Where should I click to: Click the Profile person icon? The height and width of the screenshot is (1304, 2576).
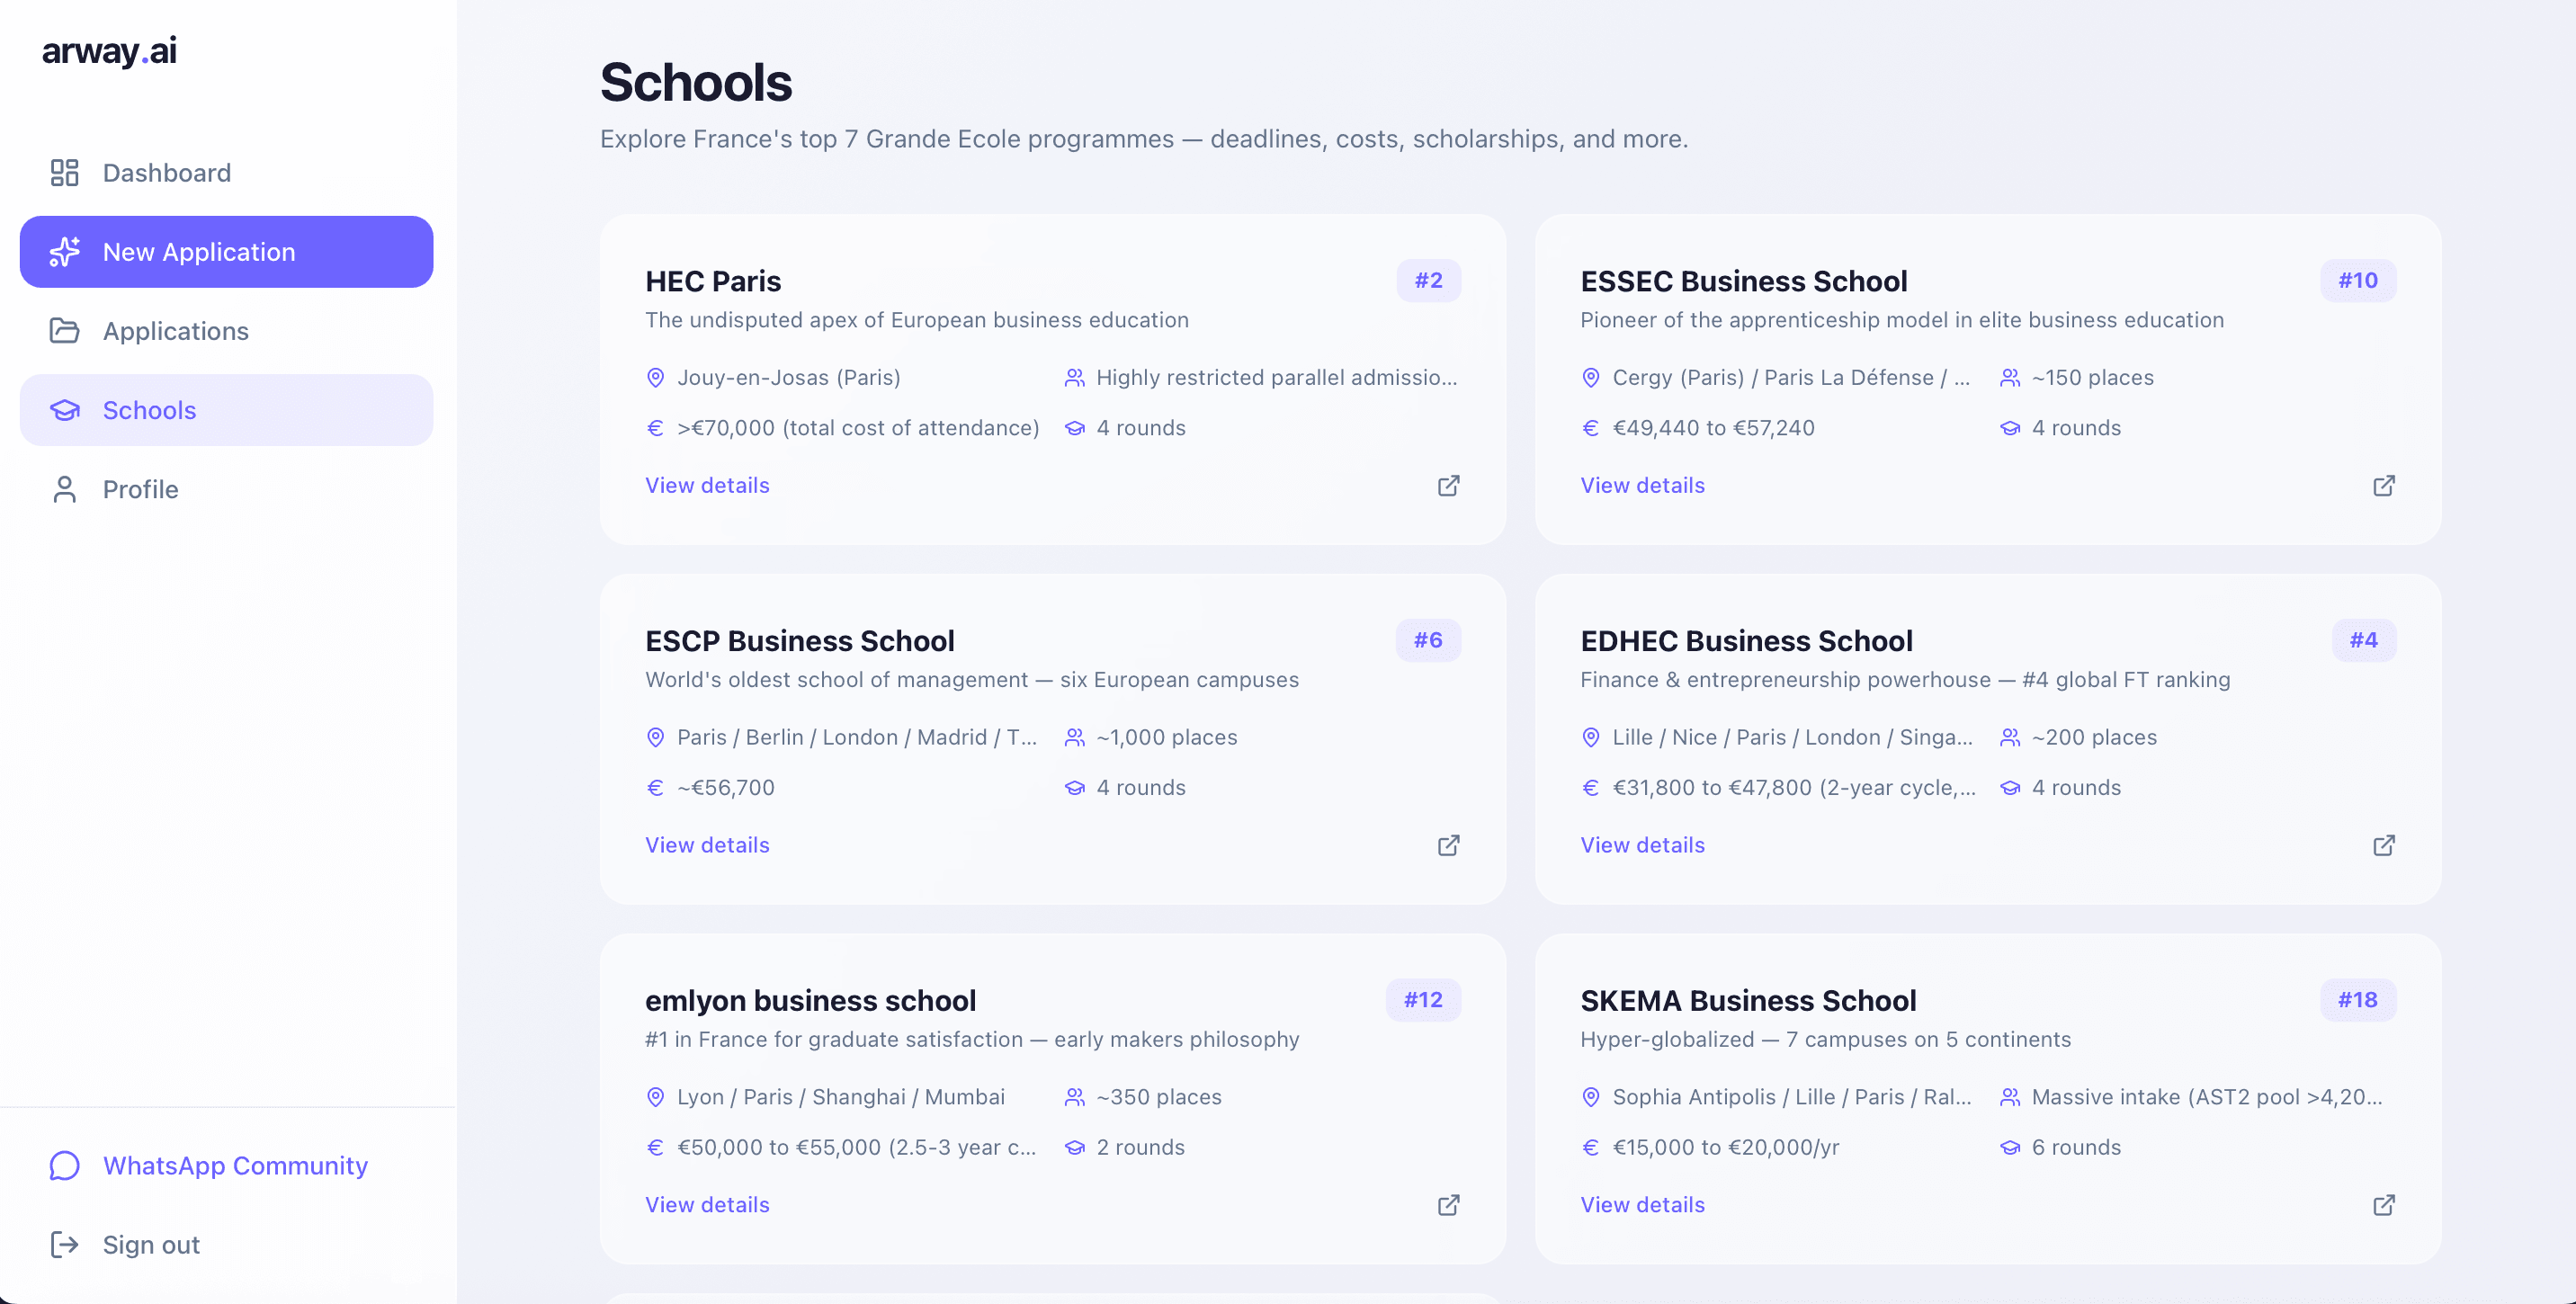click(64, 490)
